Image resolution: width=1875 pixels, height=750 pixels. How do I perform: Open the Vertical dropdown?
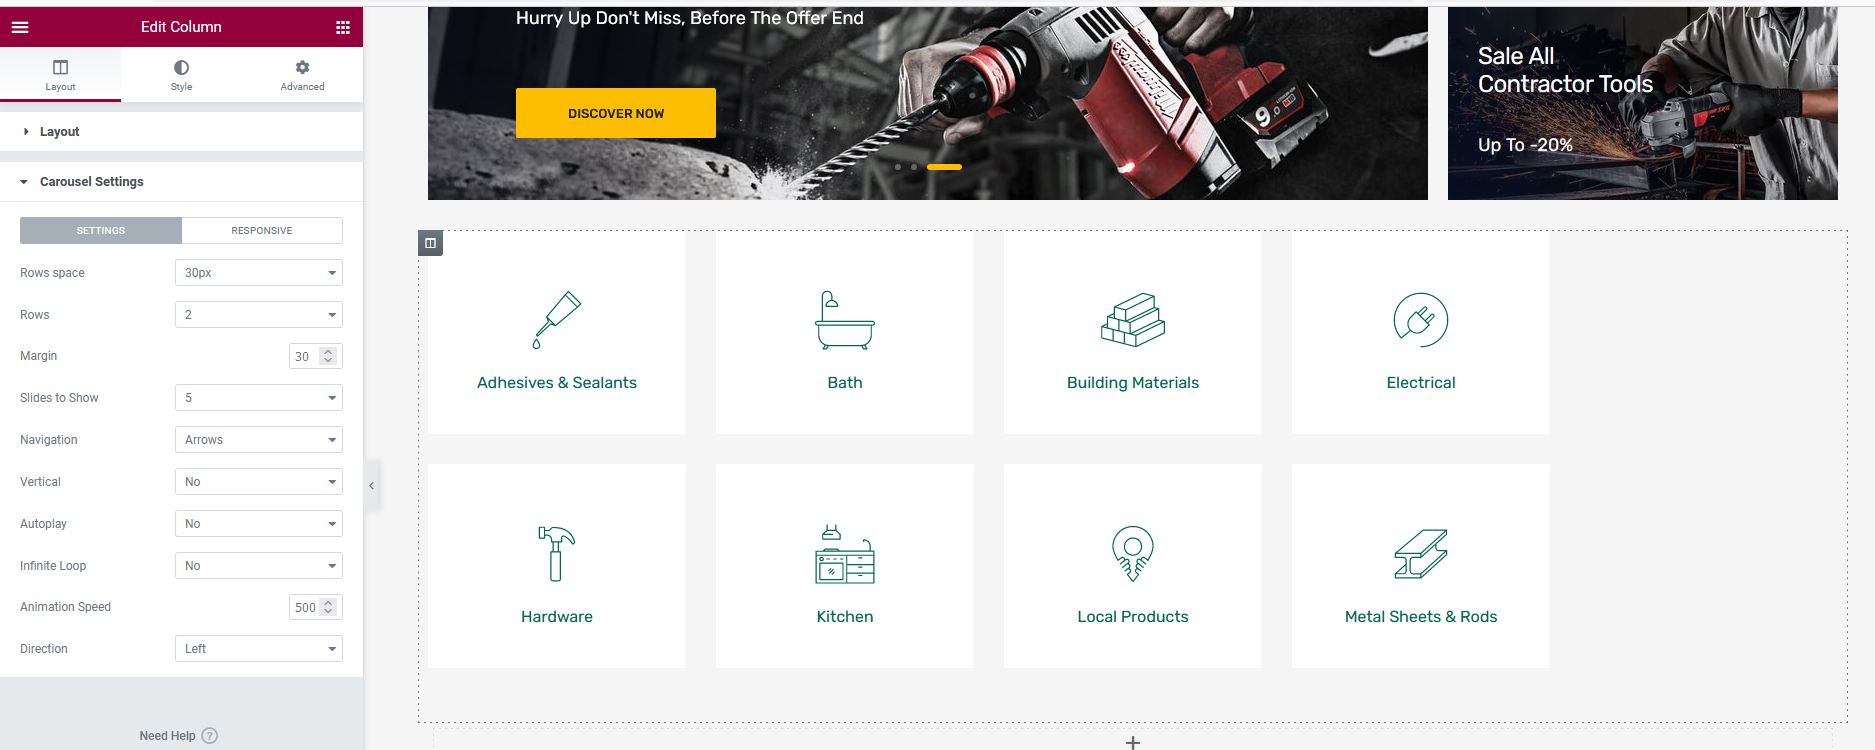pyautogui.click(x=259, y=482)
